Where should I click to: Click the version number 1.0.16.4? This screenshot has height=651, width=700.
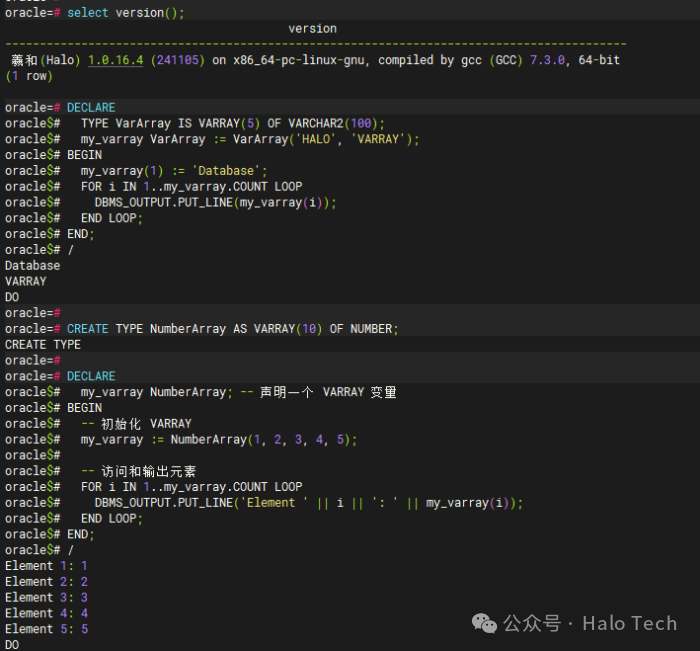click(116, 60)
